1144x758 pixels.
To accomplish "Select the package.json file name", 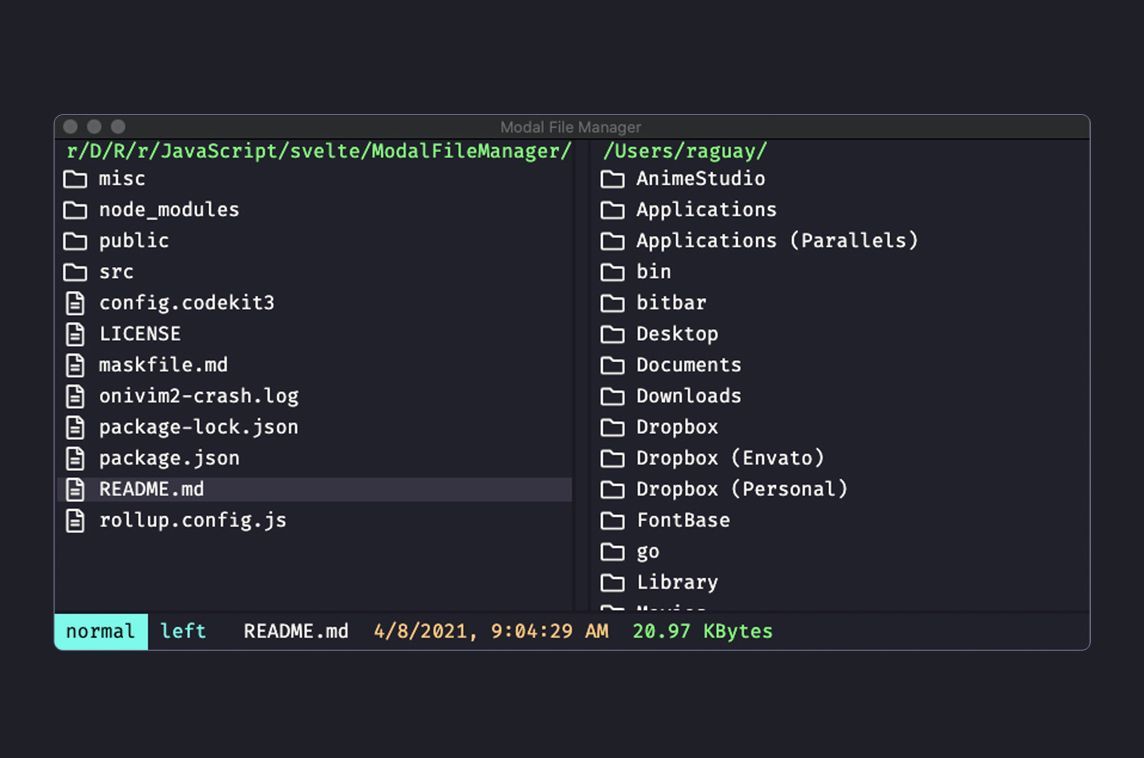I will pos(169,458).
